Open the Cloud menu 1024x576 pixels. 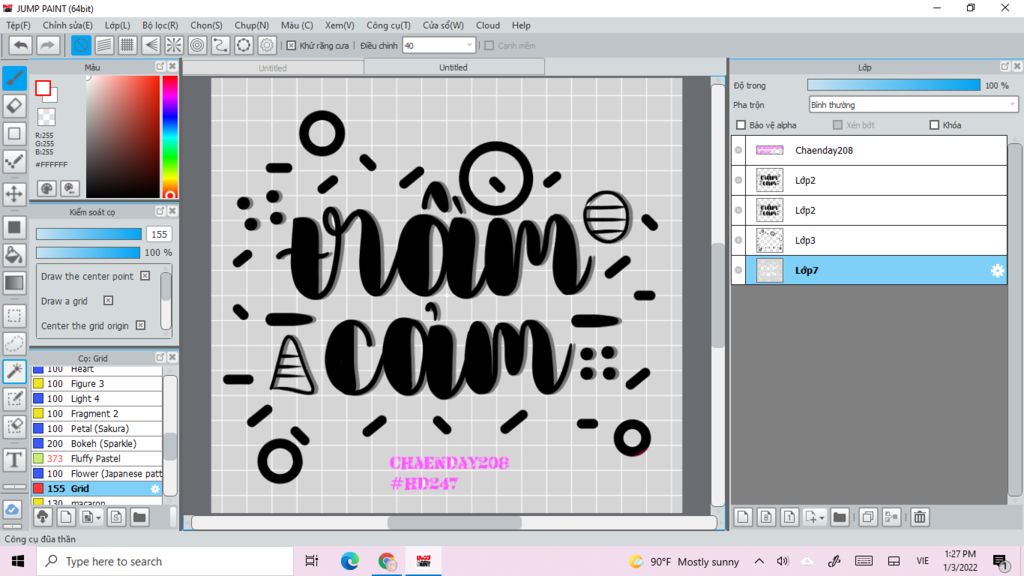pyautogui.click(x=488, y=25)
